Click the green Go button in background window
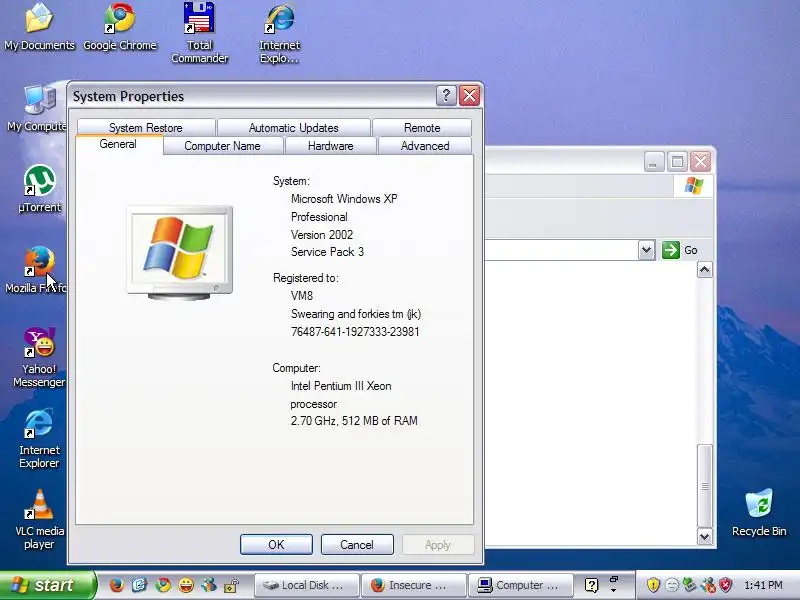This screenshot has width=800, height=600. pos(680,250)
